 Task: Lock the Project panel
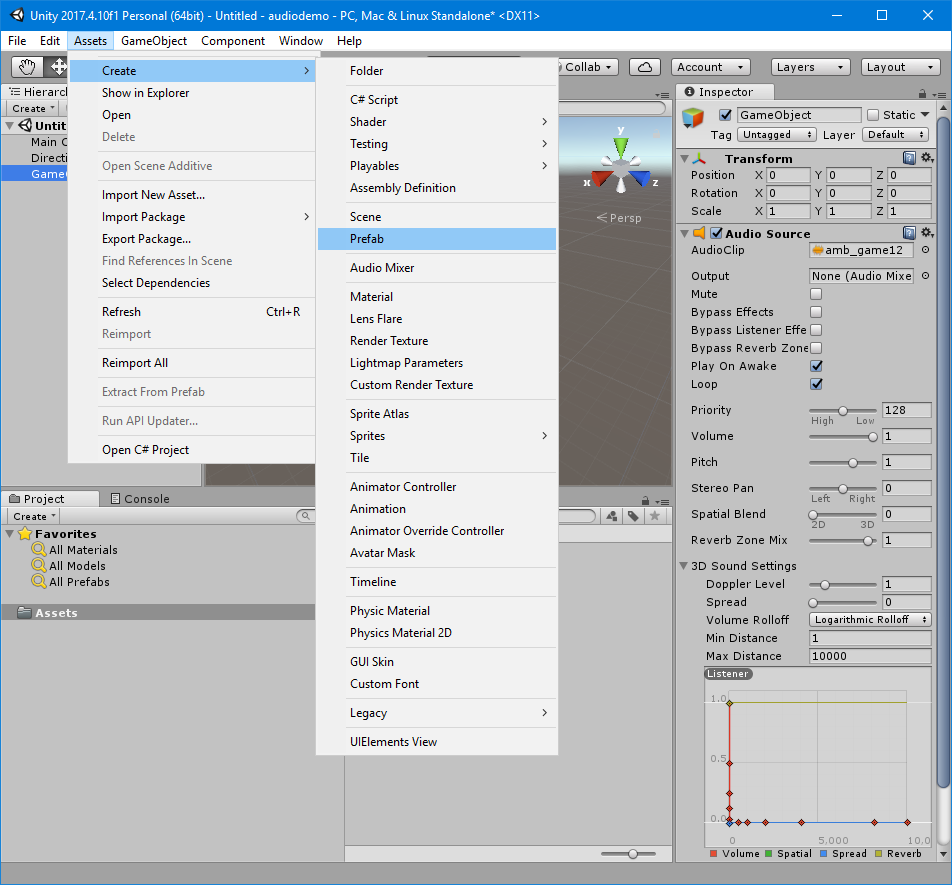click(x=645, y=500)
